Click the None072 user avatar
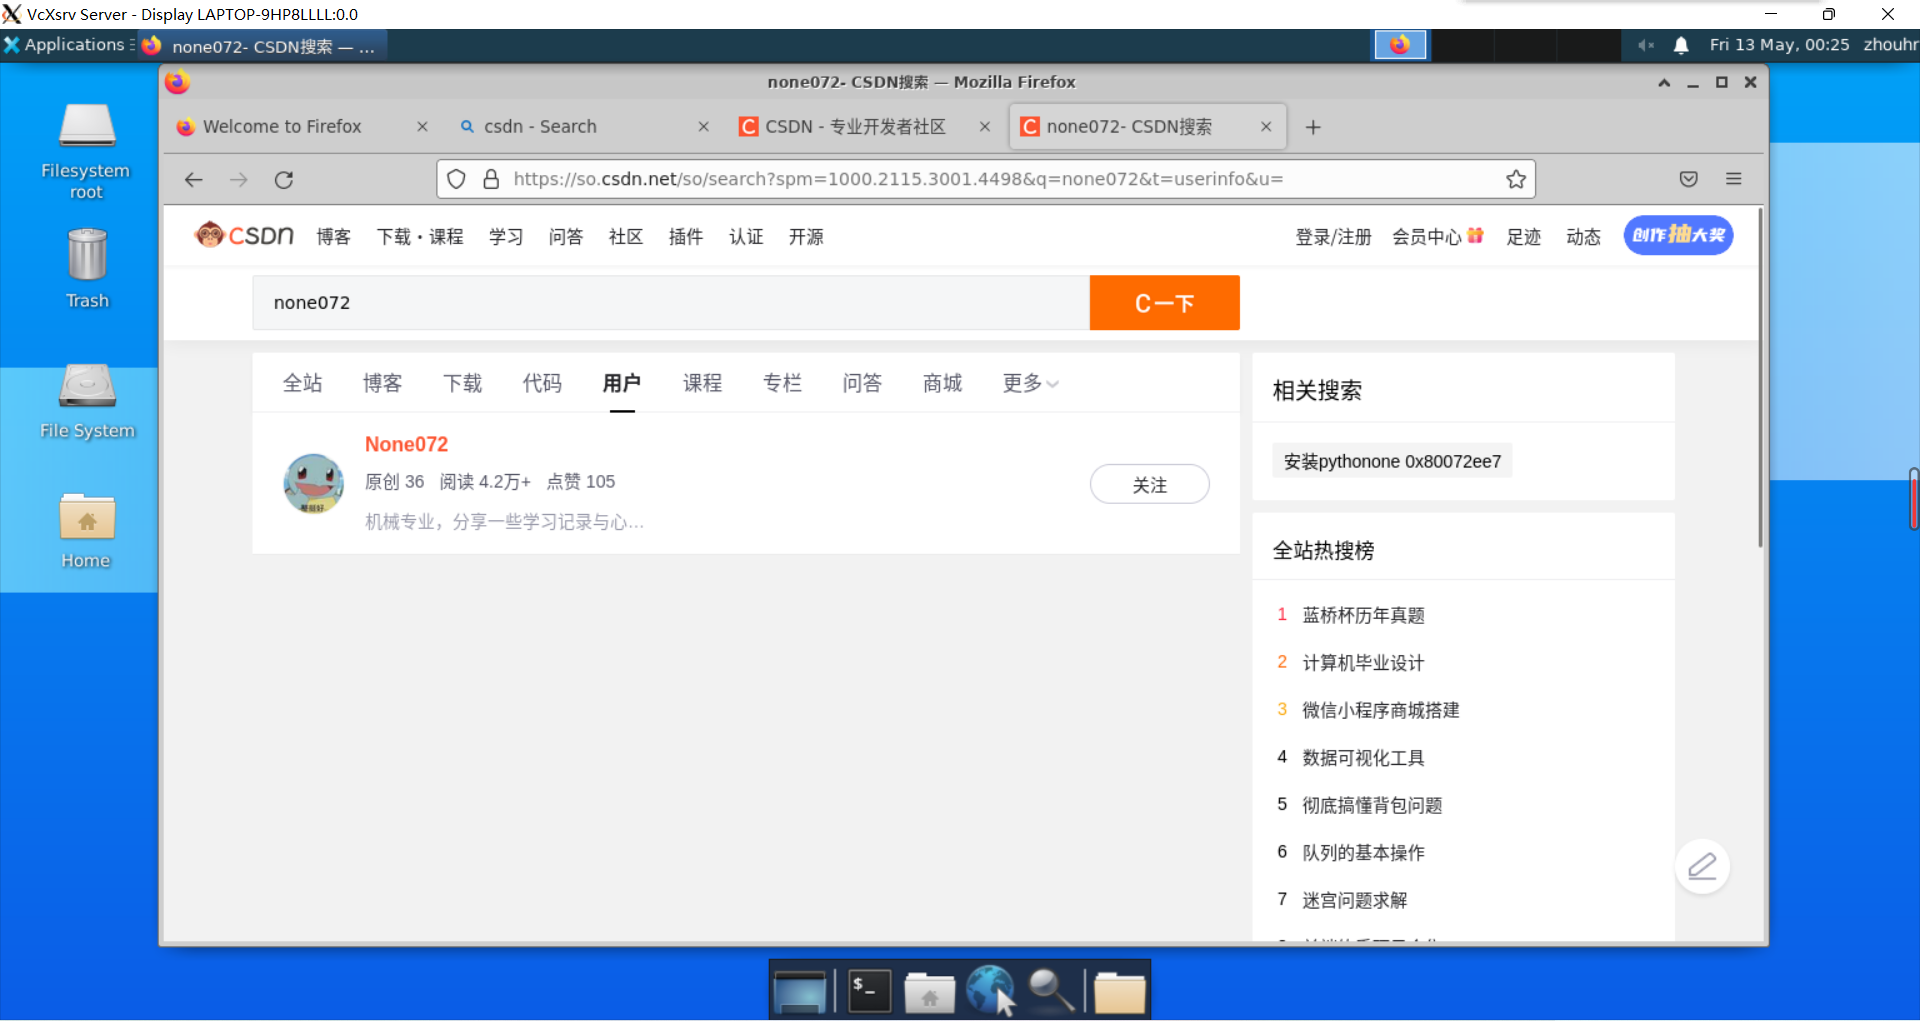 coord(313,483)
